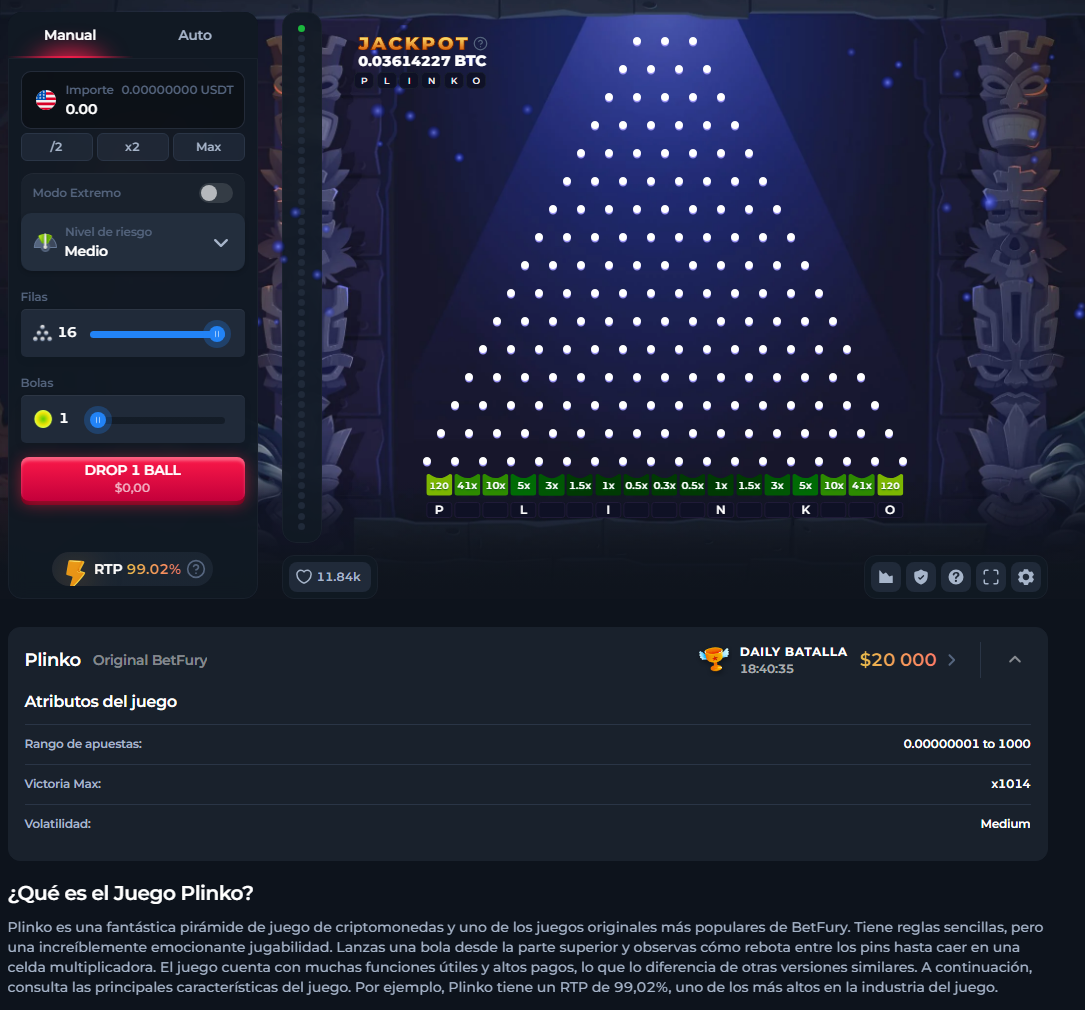Like the game with the heart icon
The image size is (1085, 1010).
329,577
